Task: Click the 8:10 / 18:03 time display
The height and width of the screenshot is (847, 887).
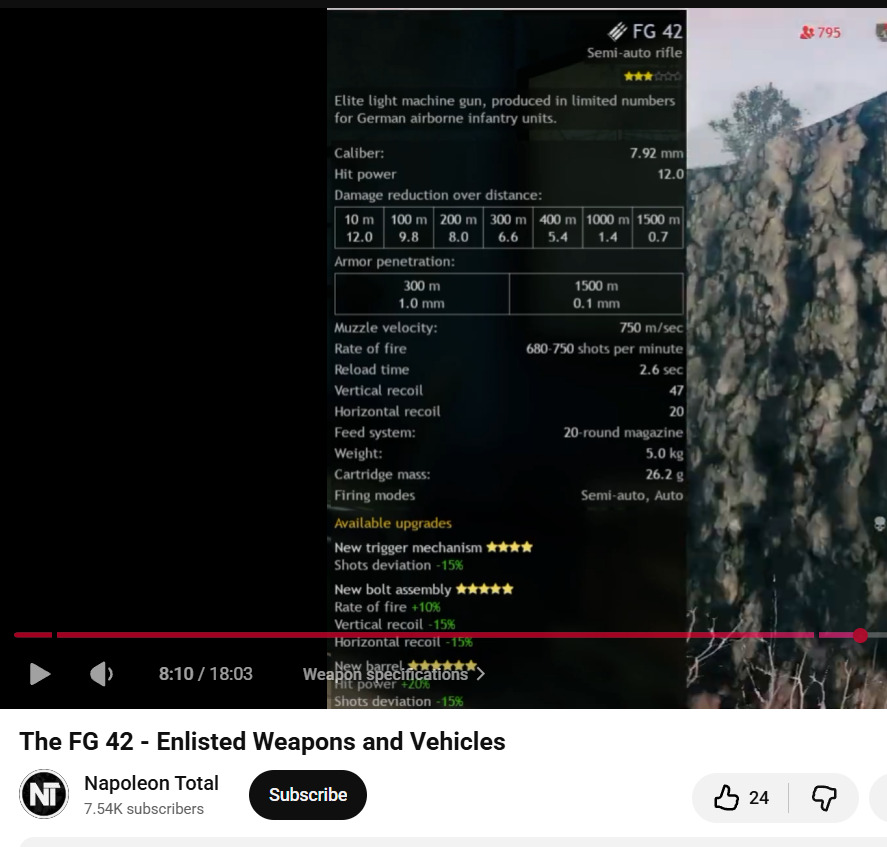Action: (x=206, y=674)
